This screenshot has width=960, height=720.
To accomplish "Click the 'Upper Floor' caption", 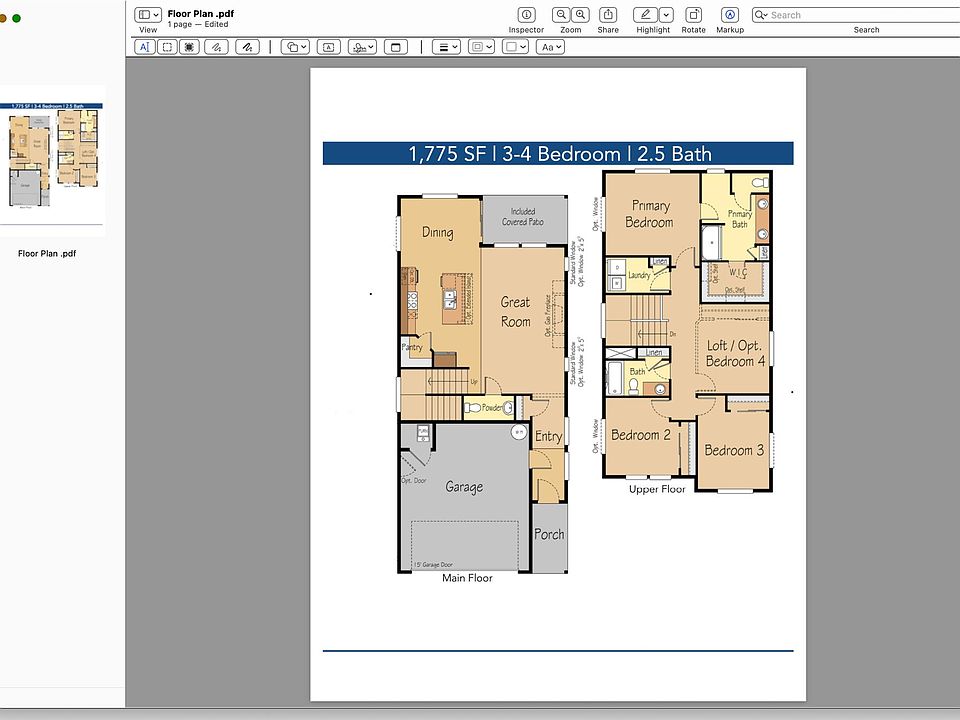I will click(657, 489).
